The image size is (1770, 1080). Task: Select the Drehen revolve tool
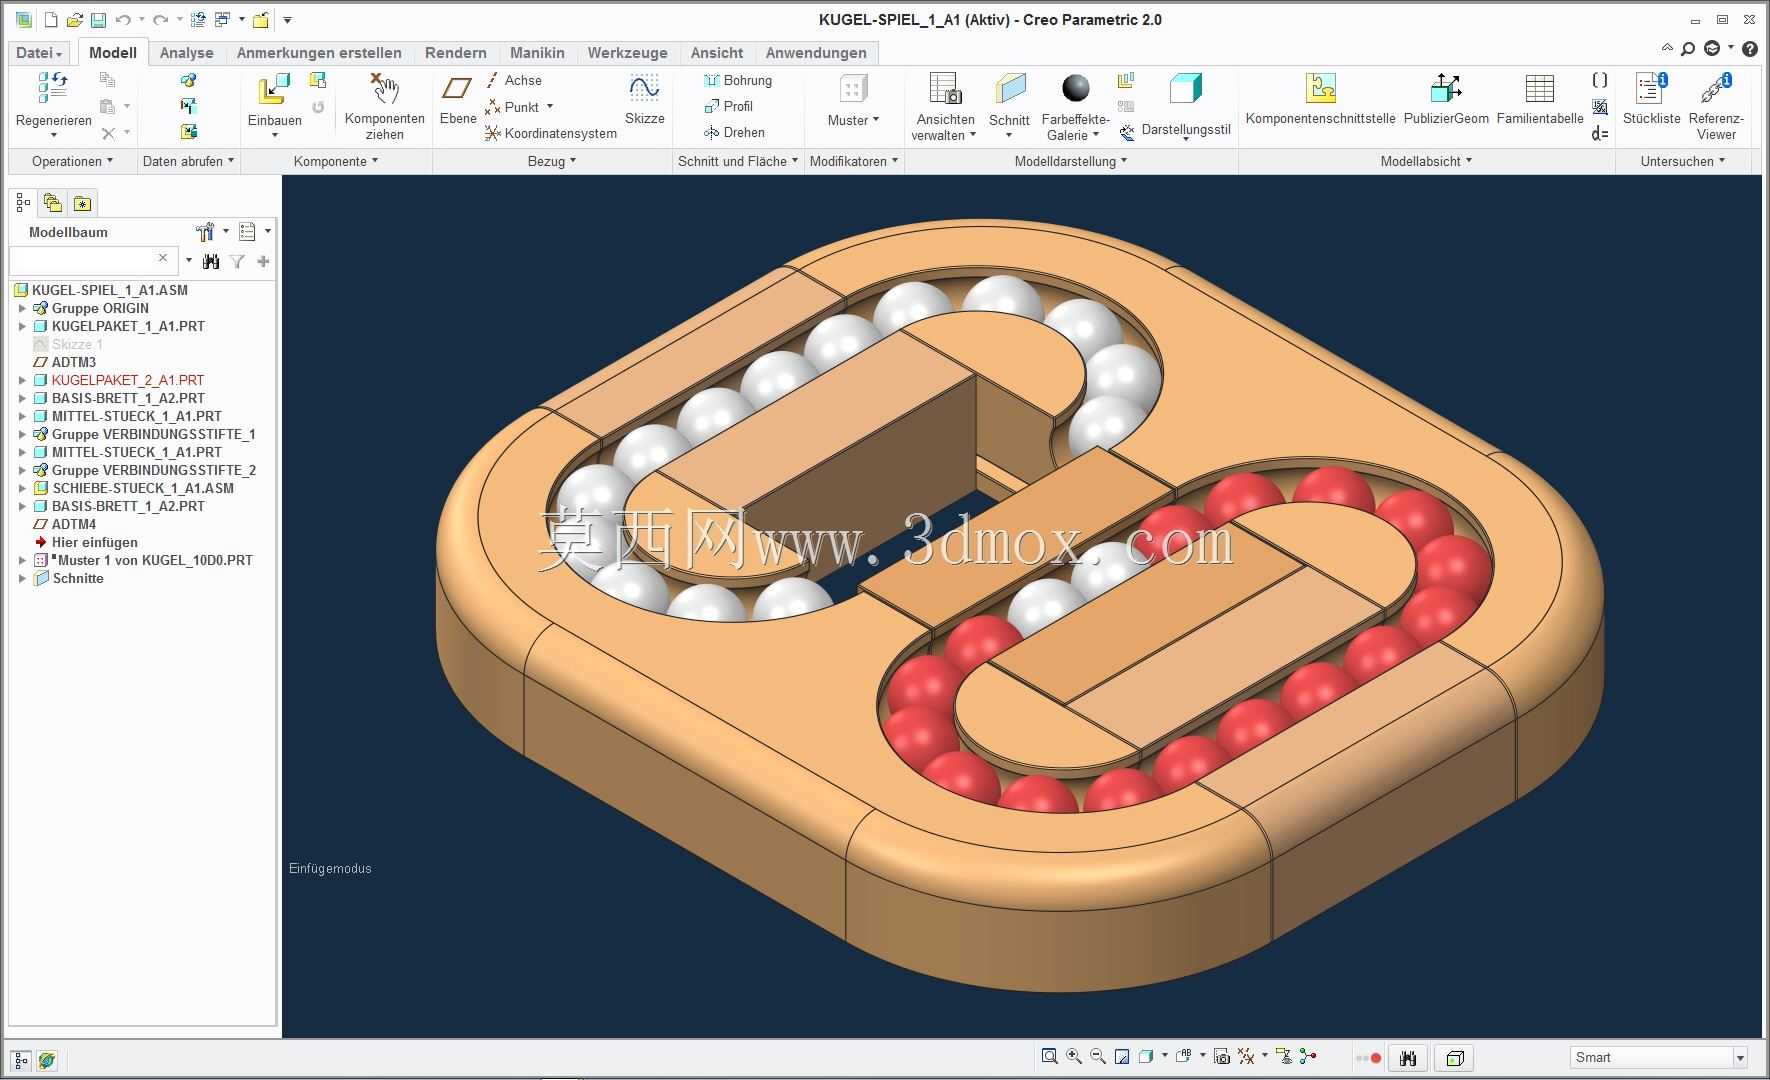(735, 132)
